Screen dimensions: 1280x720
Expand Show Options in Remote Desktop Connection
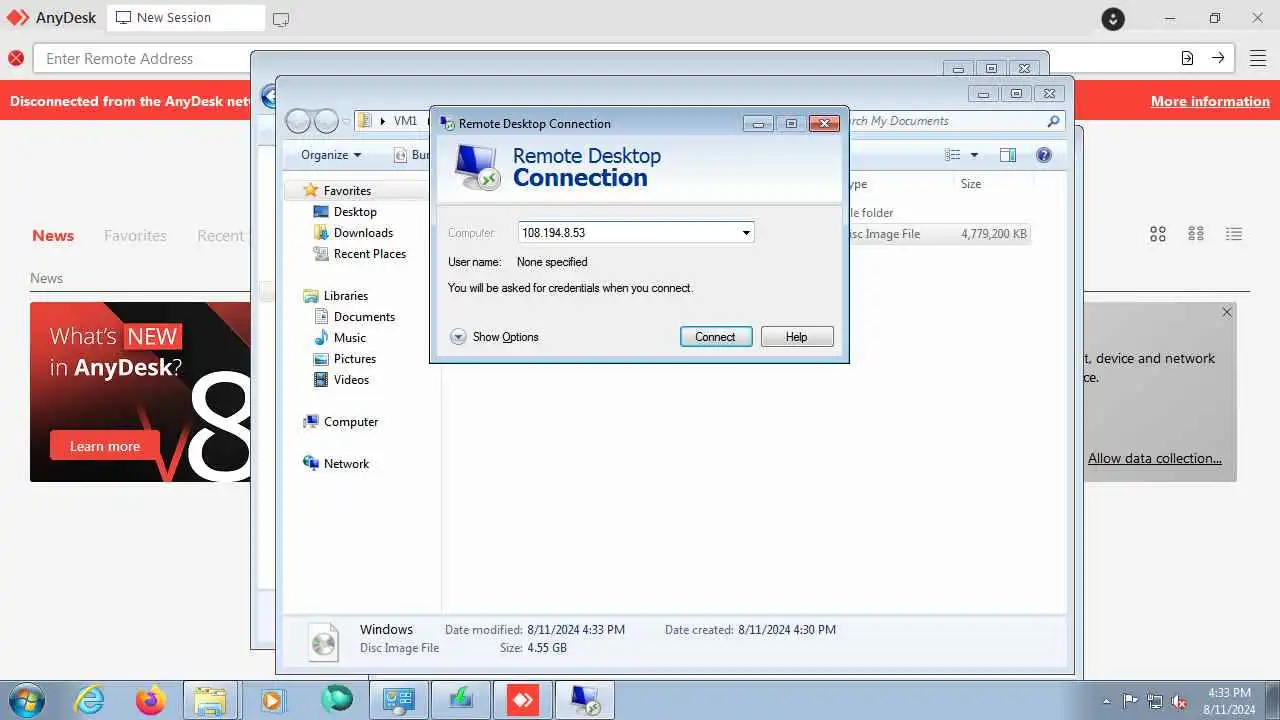click(494, 337)
